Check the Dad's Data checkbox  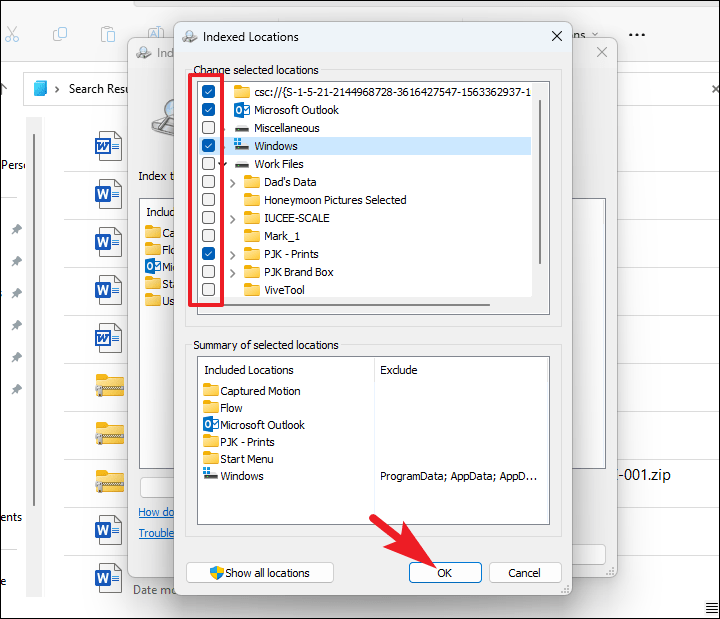[x=208, y=181]
